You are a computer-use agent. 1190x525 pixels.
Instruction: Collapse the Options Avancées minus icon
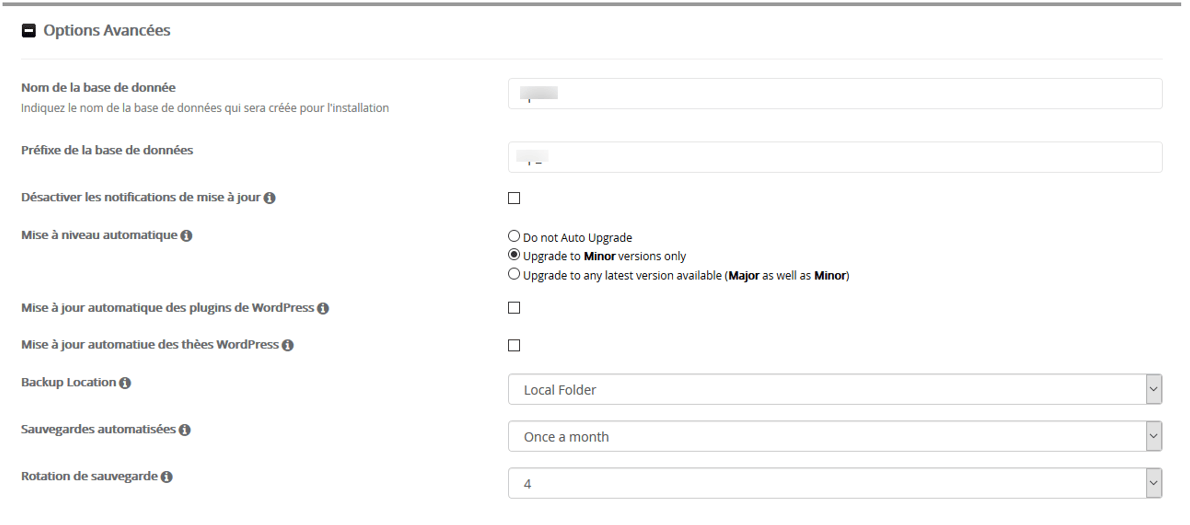point(29,31)
